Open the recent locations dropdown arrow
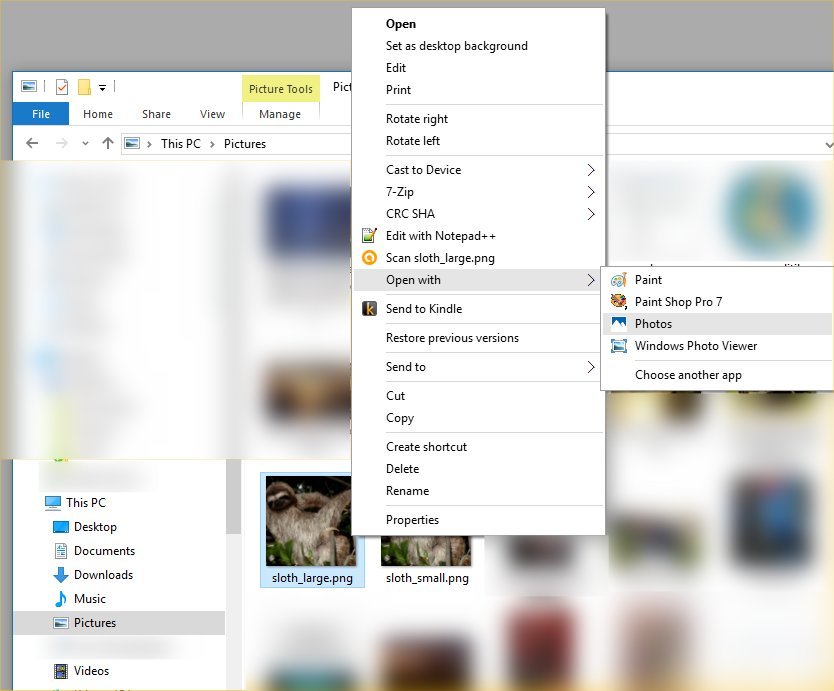Screen dimensions: 834x691 click(85, 143)
